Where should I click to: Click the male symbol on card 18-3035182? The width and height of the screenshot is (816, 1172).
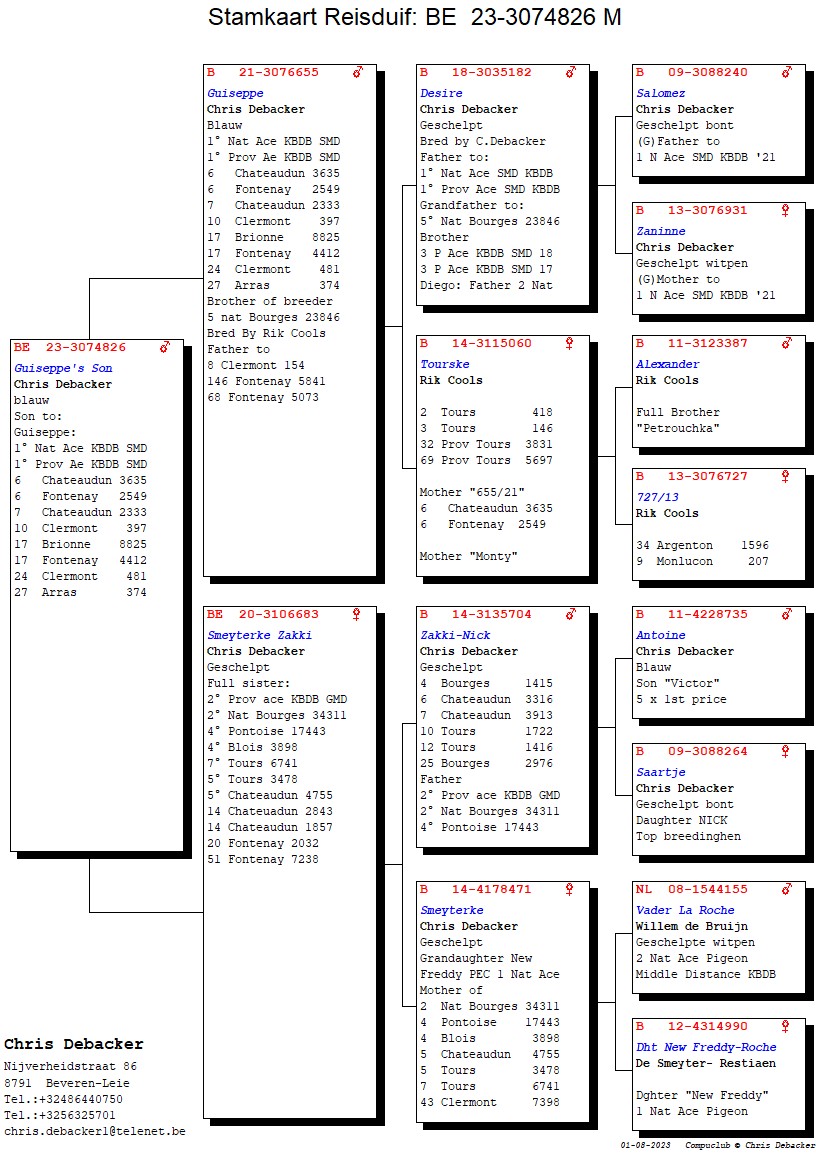(571, 72)
